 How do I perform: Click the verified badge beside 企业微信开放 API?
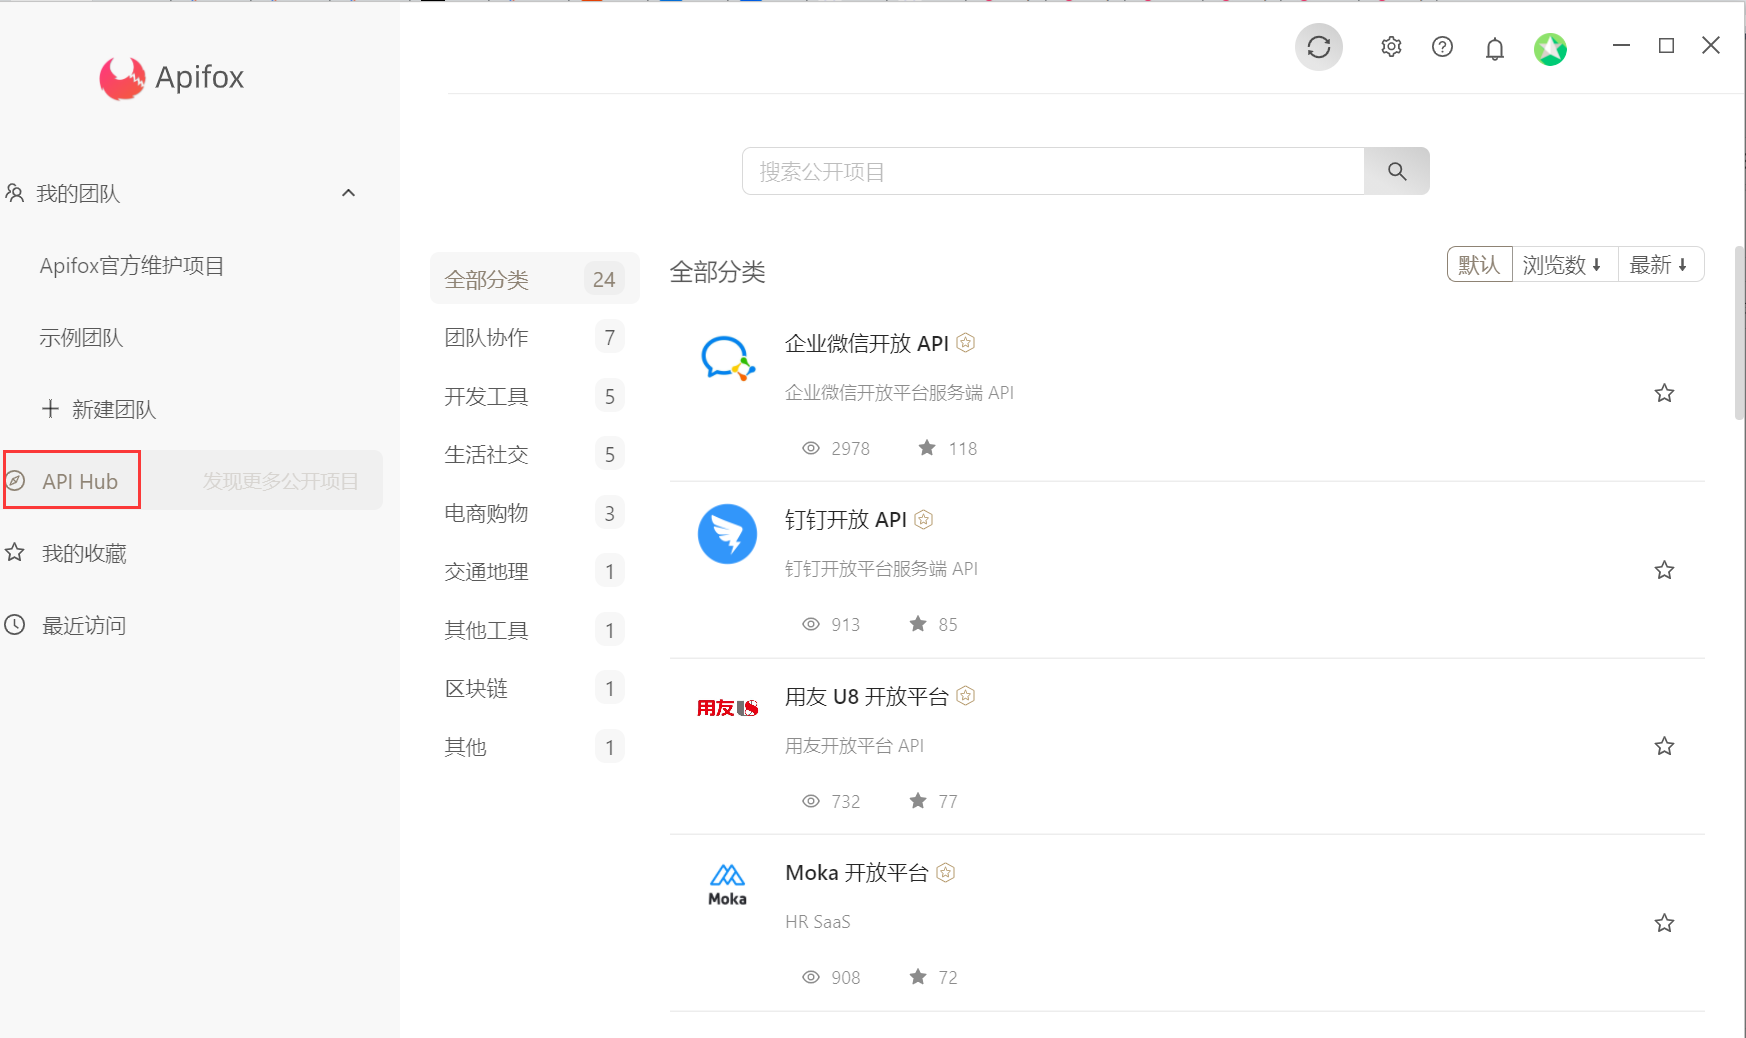[x=965, y=343]
